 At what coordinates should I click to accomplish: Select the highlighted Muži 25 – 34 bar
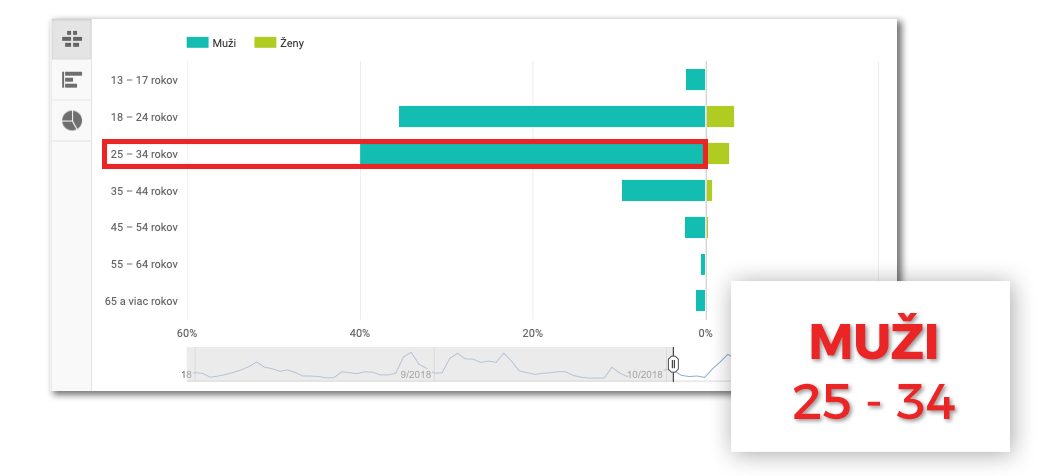click(532, 154)
